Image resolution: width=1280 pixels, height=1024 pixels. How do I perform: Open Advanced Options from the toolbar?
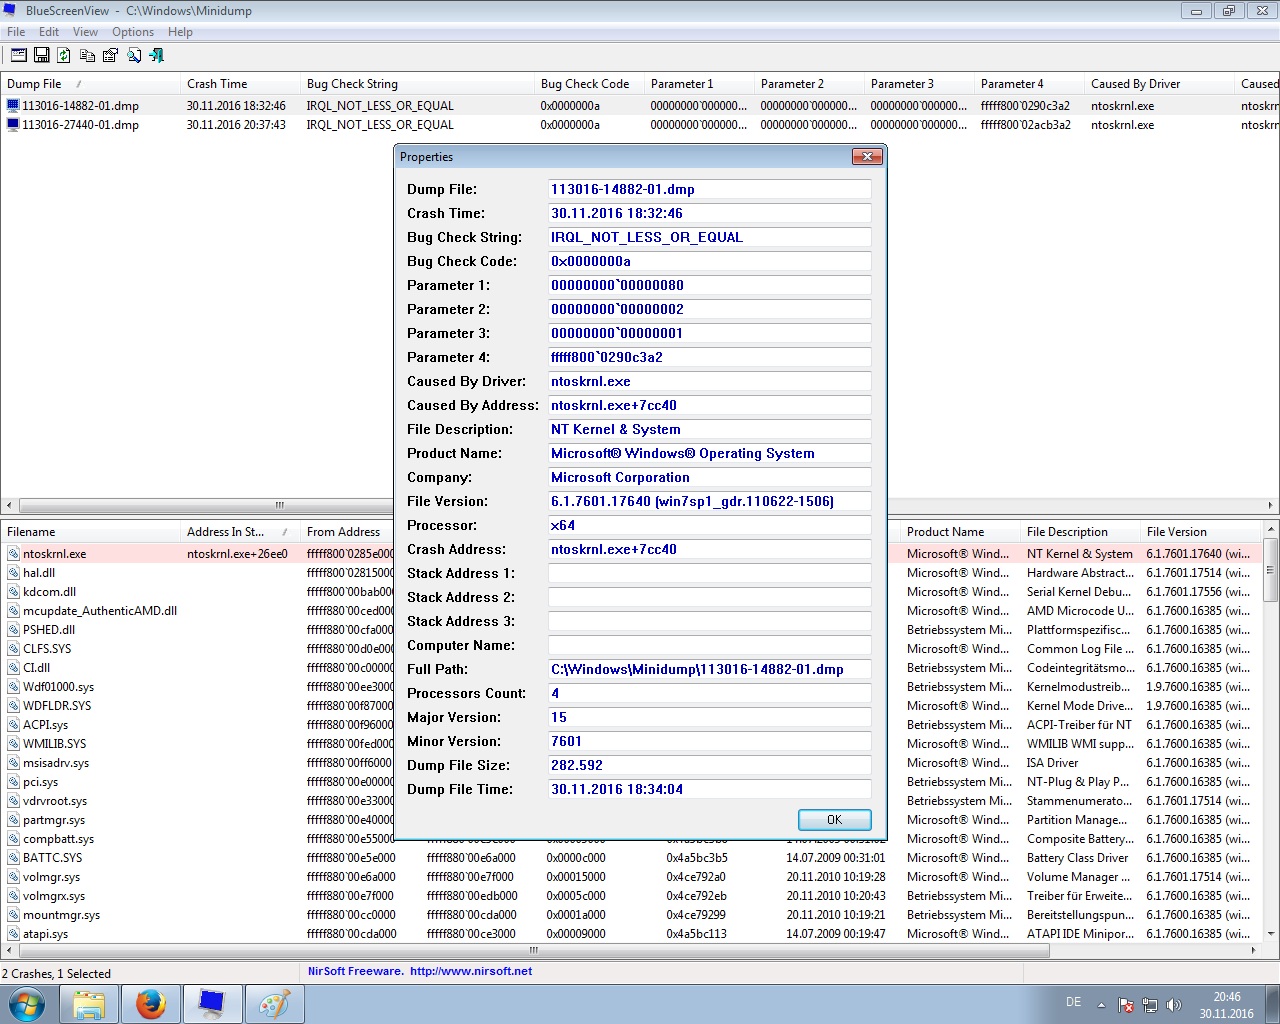[x=19, y=55]
